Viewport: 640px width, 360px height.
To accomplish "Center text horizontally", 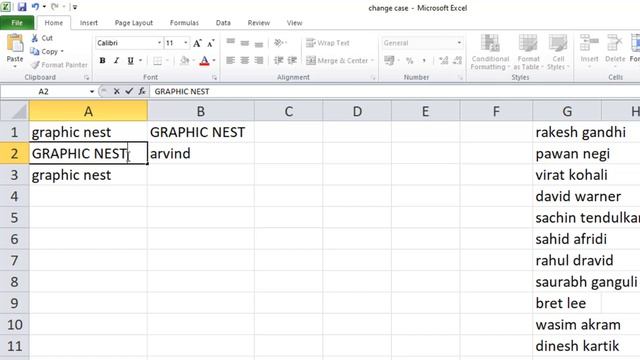I will click(244, 60).
